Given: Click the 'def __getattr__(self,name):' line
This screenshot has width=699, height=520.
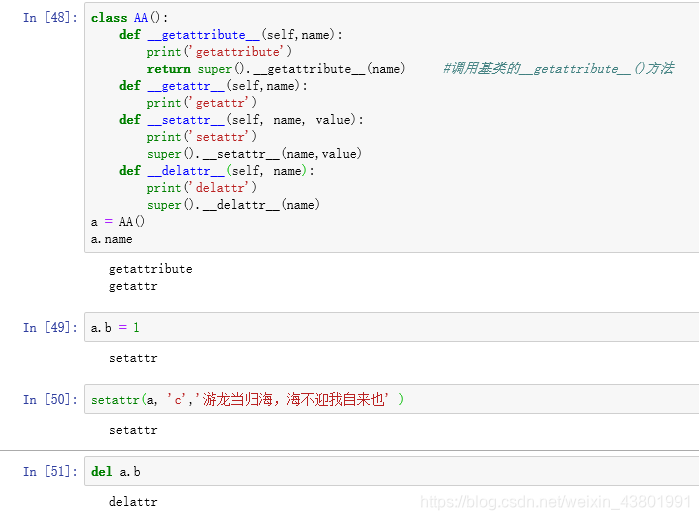Looking at the screenshot, I should coord(213,86).
